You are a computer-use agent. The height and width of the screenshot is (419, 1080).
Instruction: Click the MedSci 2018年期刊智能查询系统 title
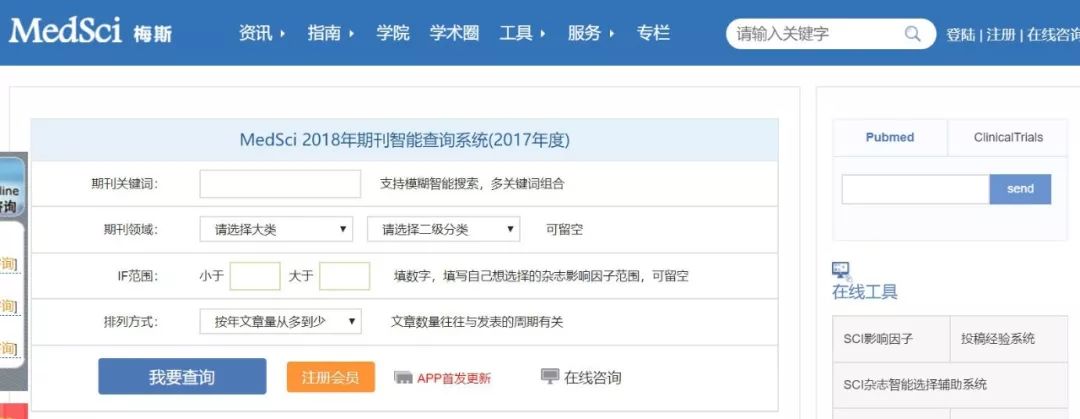(x=405, y=140)
